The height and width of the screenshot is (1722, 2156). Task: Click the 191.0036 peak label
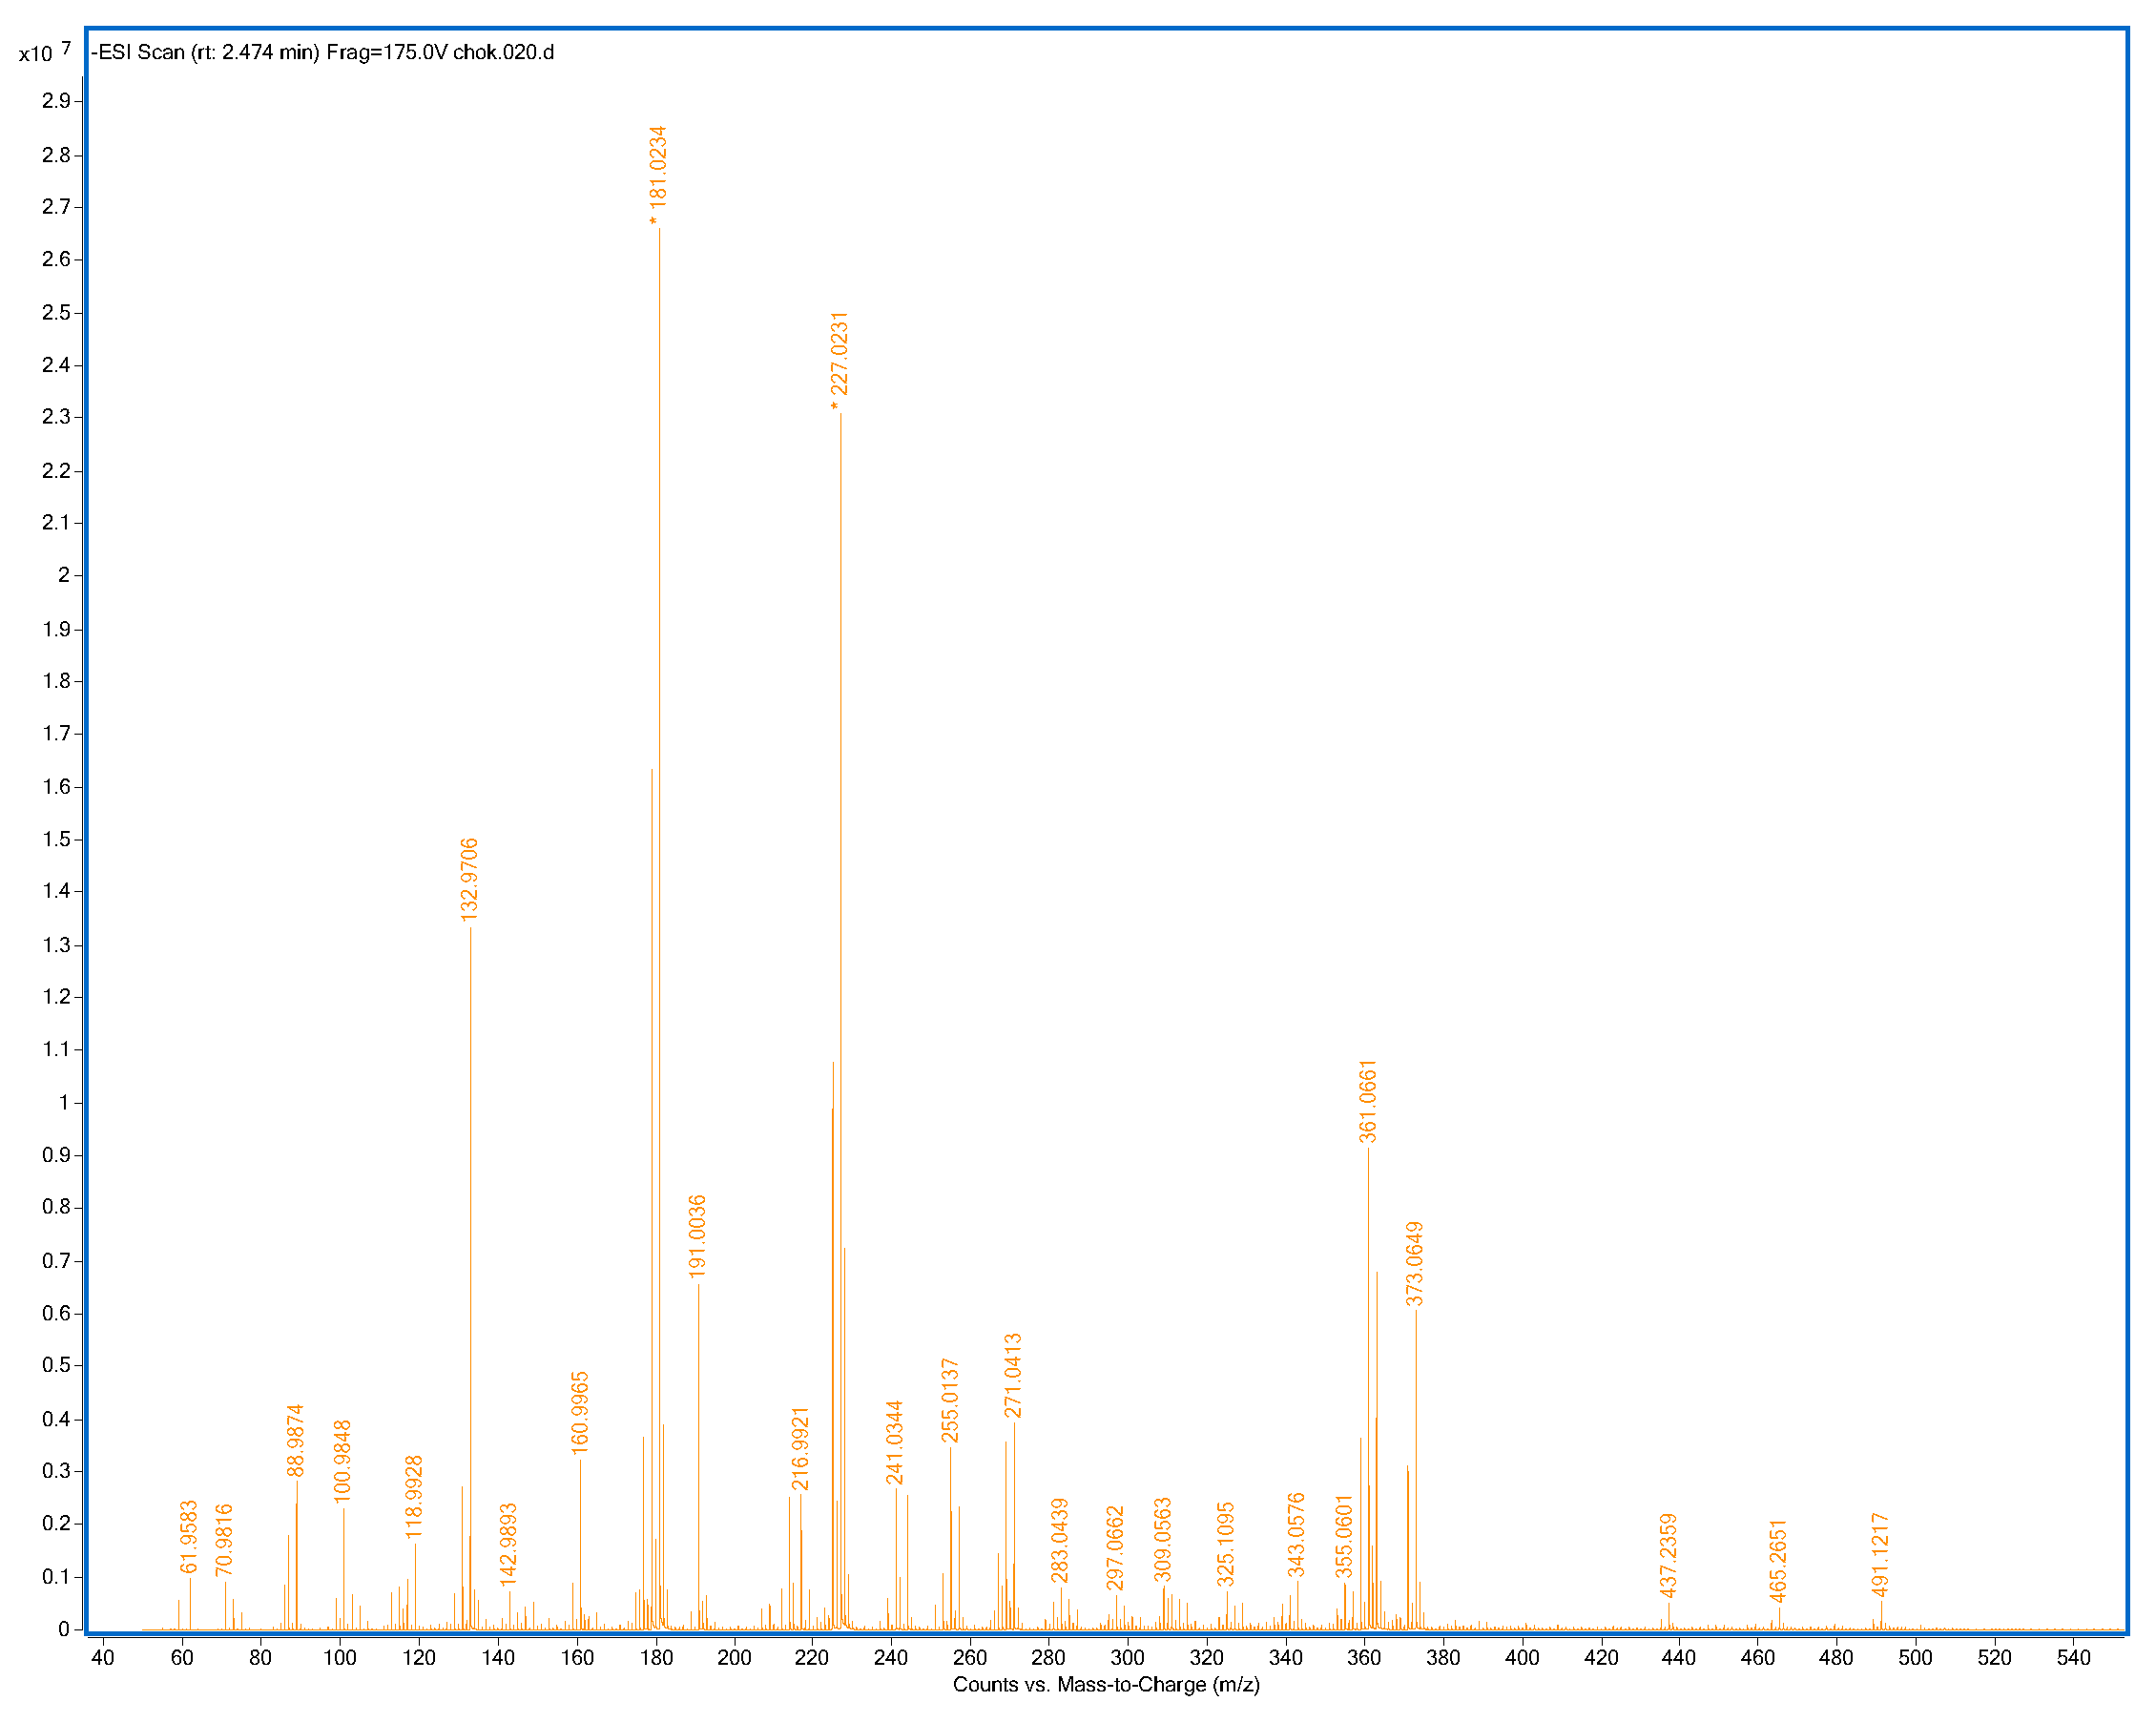697,1236
